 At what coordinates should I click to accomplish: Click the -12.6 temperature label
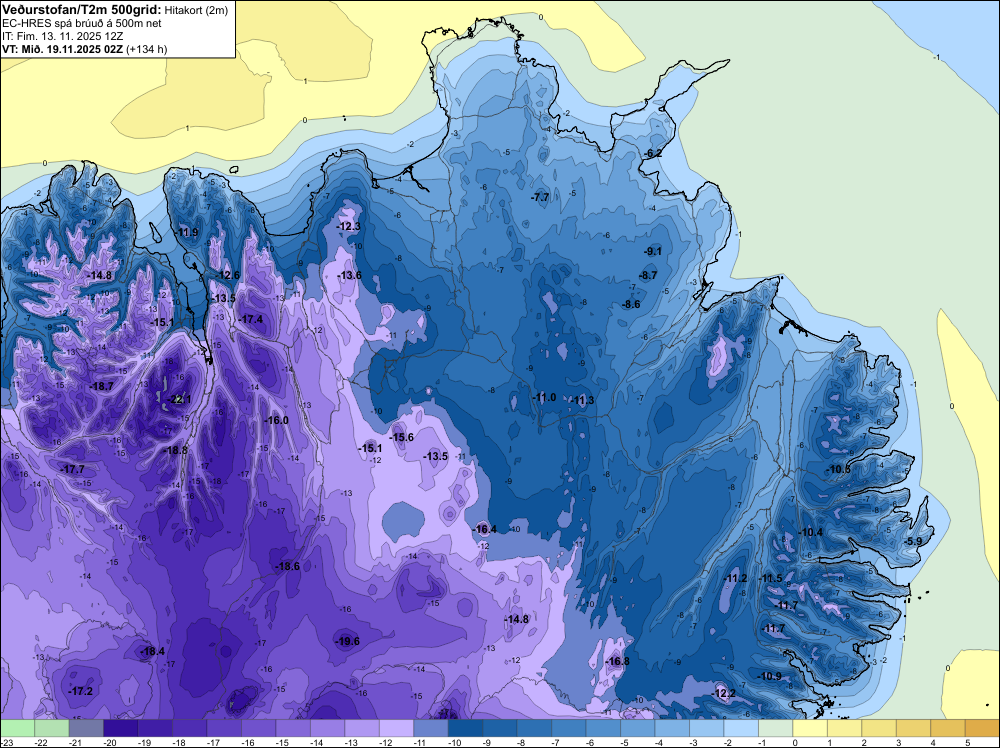tap(228, 275)
